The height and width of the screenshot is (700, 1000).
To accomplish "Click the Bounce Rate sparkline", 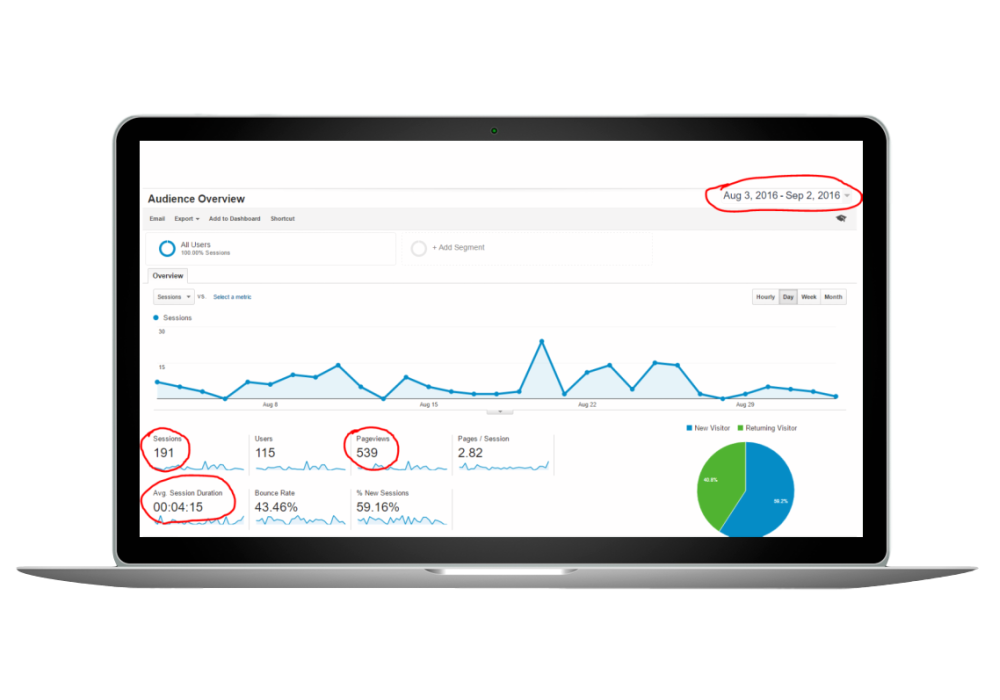I will [x=300, y=521].
